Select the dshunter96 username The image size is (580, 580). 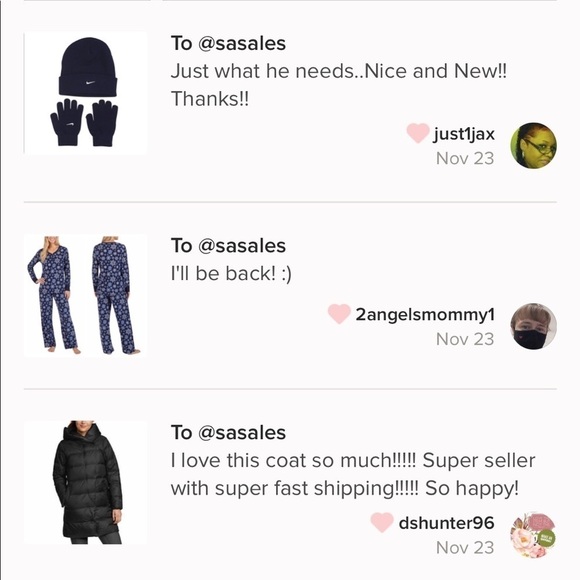click(x=446, y=523)
